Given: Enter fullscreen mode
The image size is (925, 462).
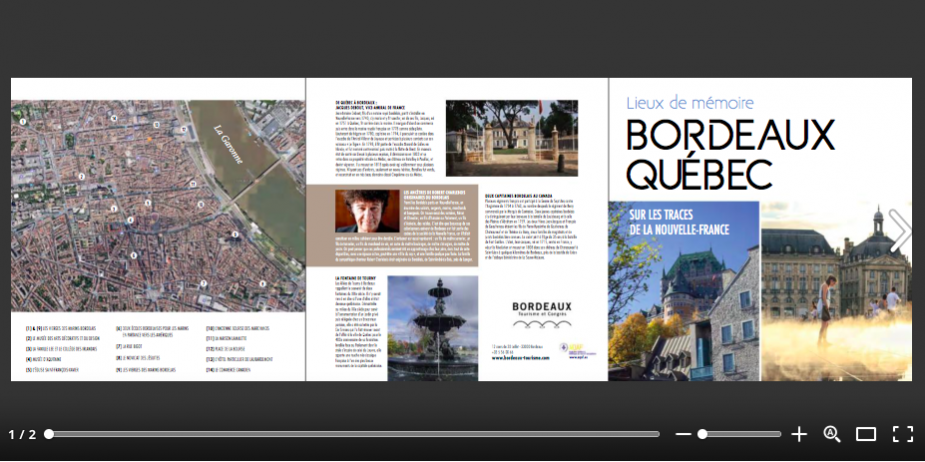Looking at the screenshot, I should click(x=902, y=434).
